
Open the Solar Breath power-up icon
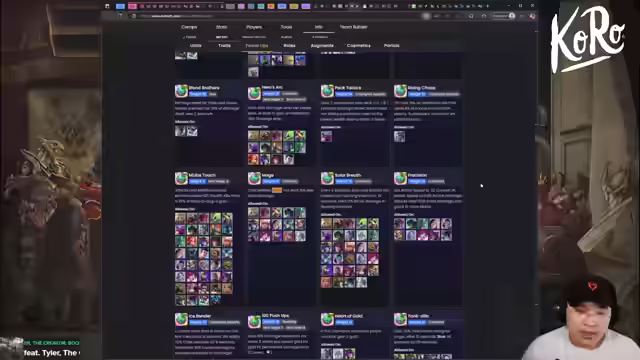point(327,178)
